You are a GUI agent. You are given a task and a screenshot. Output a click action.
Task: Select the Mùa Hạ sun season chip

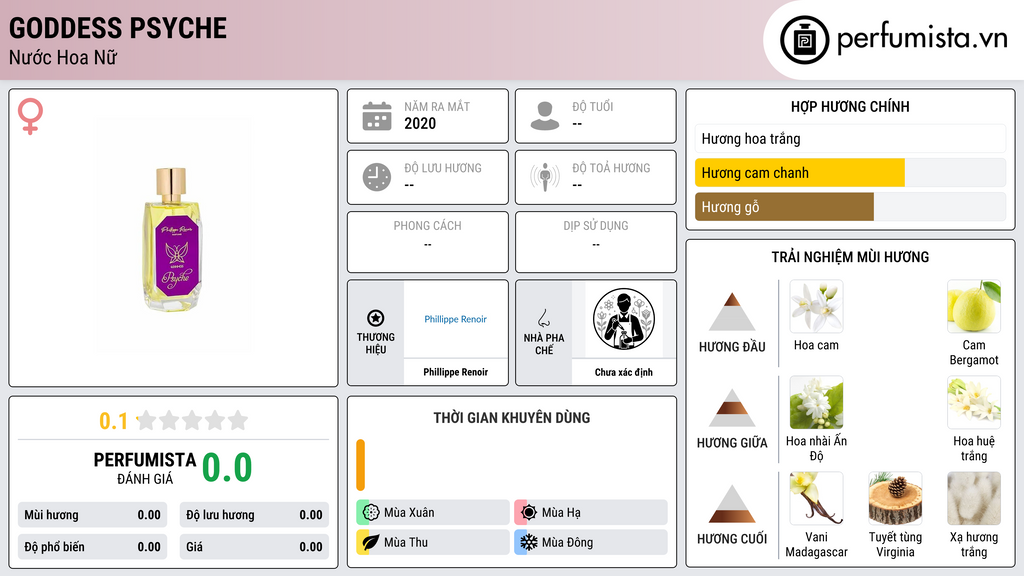(591, 513)
